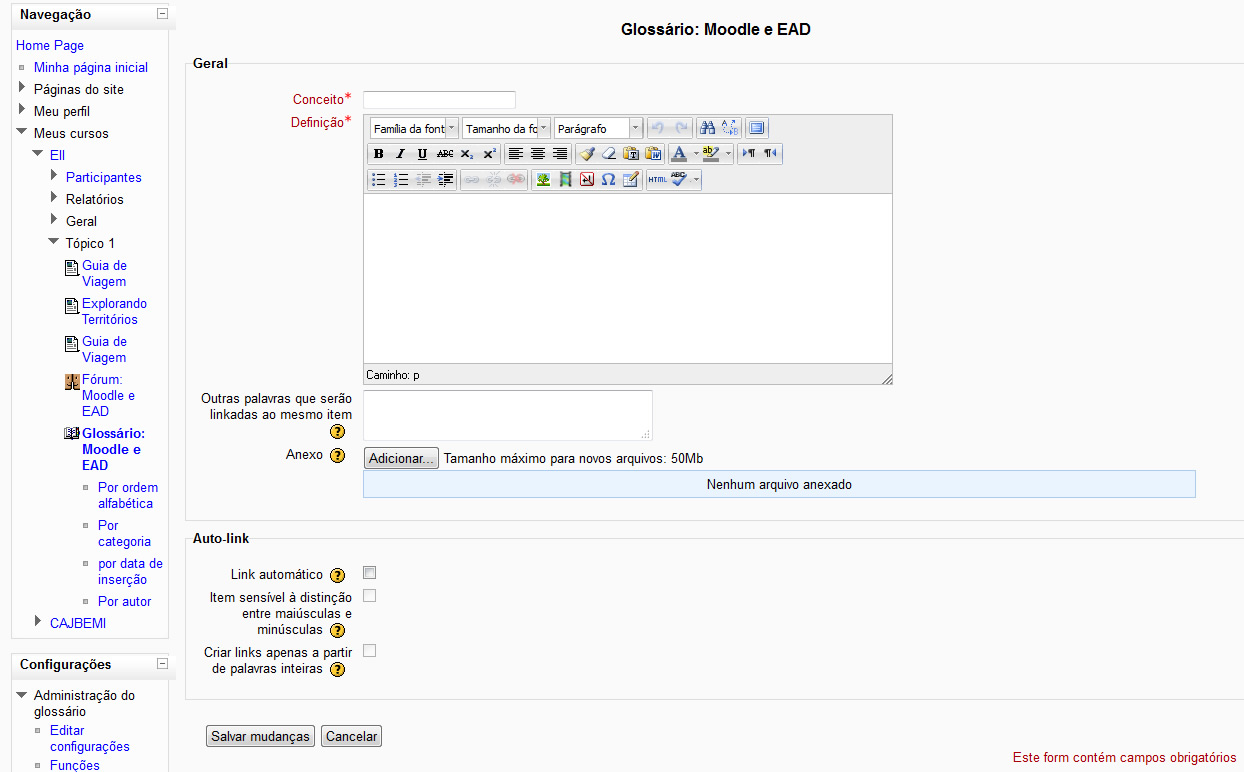Insert an image using the picture icon
1244x772 pixels.
point(543,180)
